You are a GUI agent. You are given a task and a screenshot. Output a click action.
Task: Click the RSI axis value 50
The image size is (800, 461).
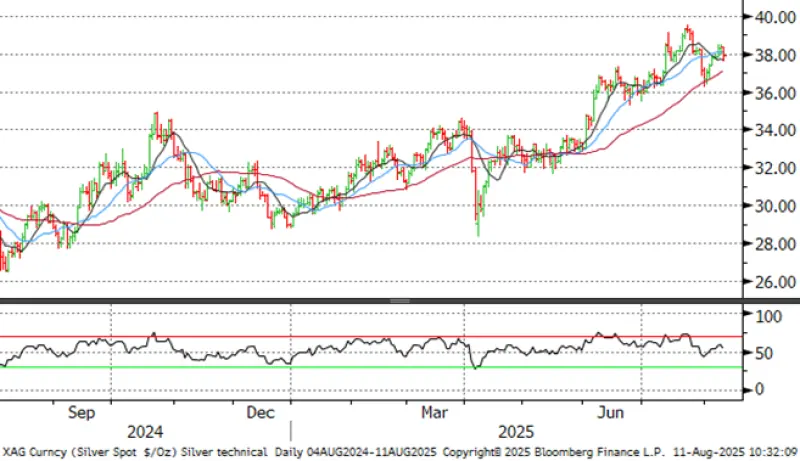pos(764,353)
